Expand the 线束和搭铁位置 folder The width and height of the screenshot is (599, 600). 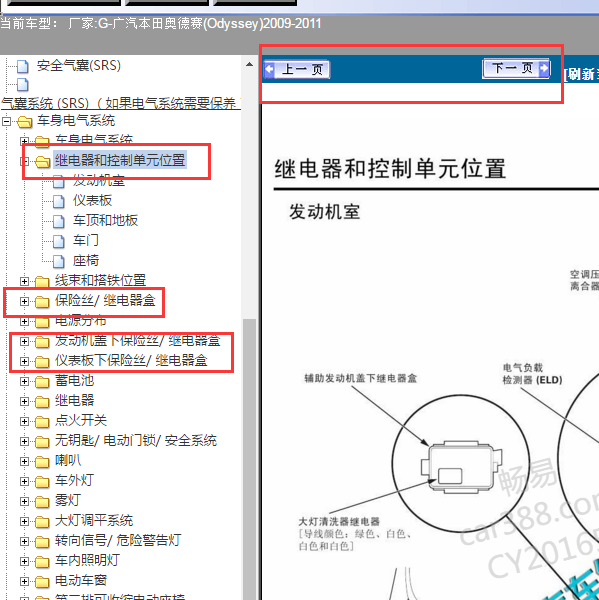24,281
